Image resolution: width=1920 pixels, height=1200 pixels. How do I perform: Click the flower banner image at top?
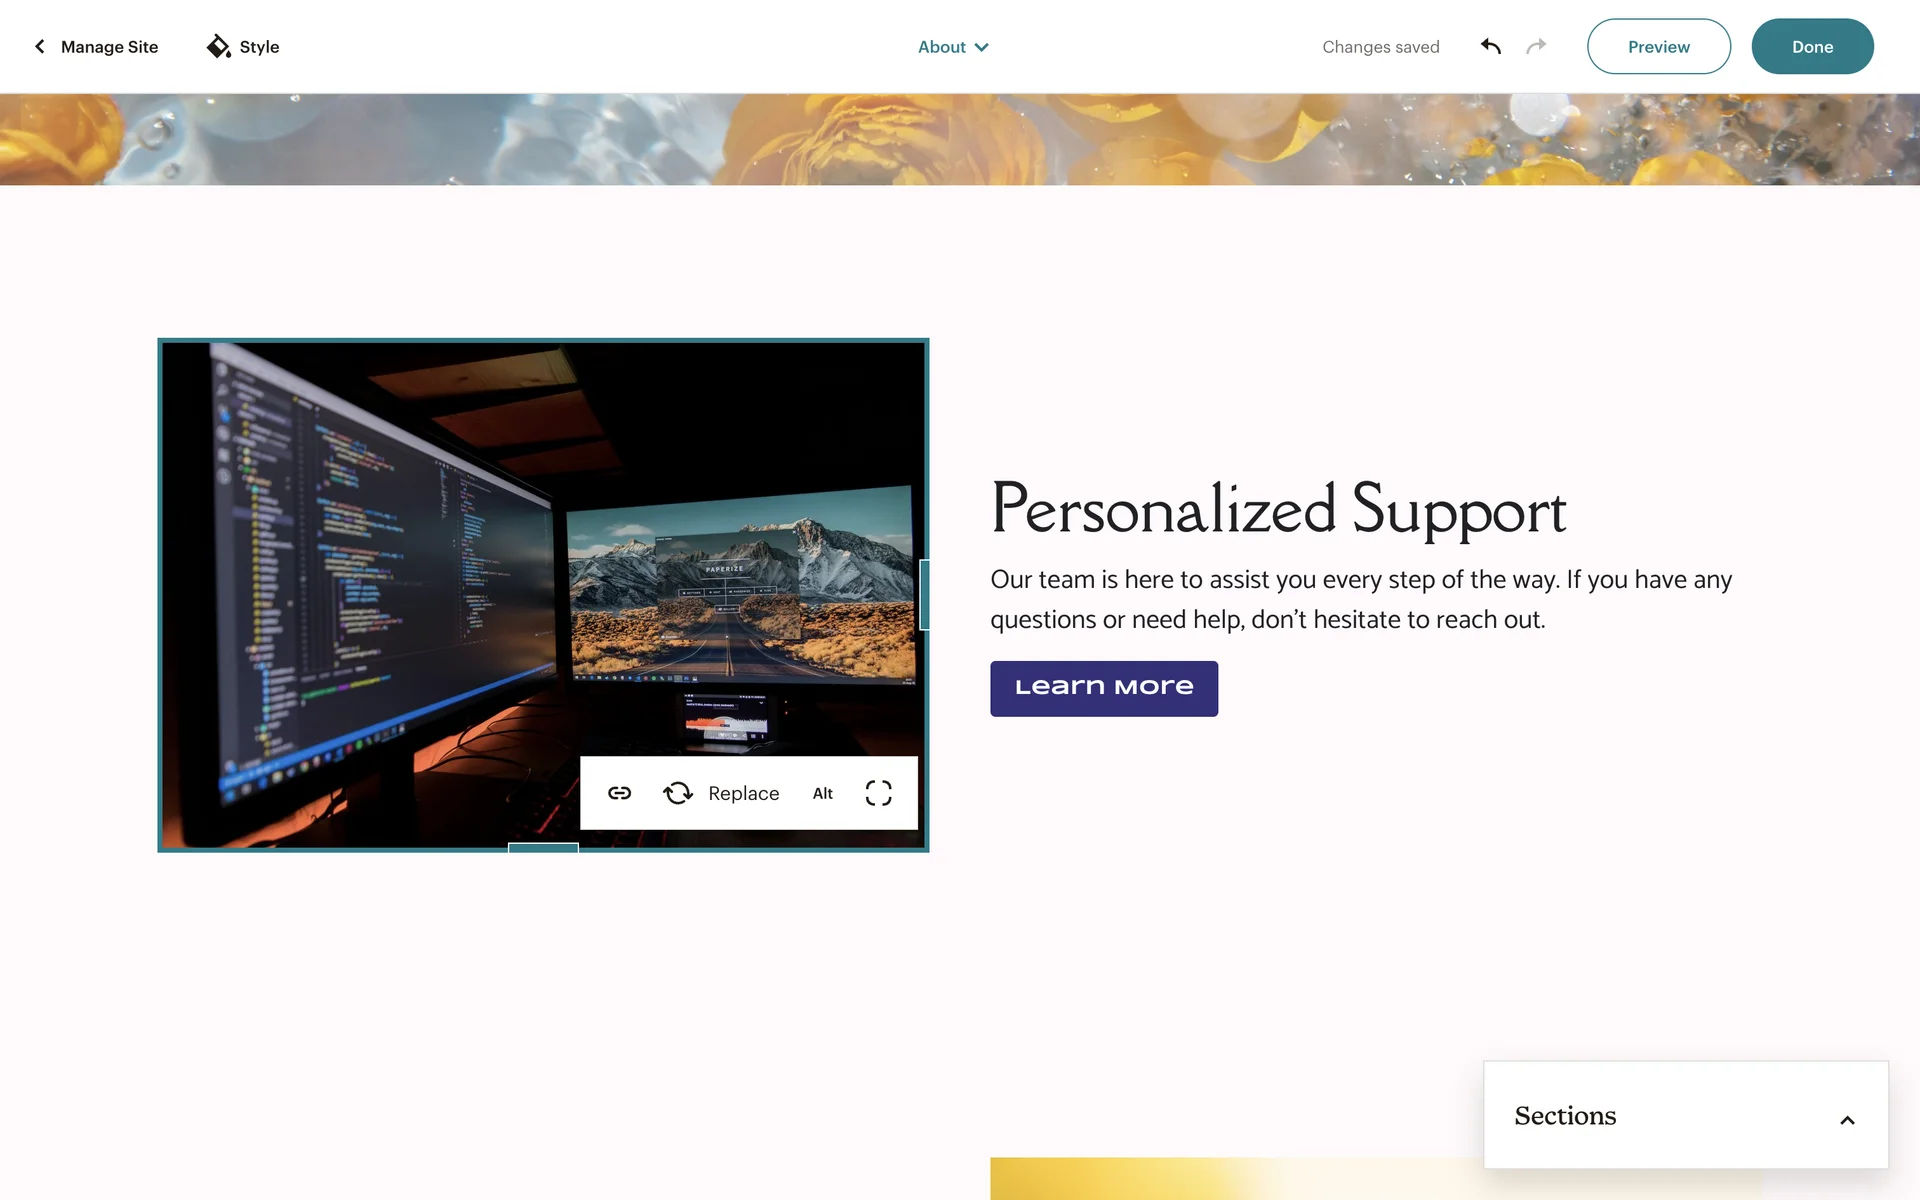tap(960, 139)
